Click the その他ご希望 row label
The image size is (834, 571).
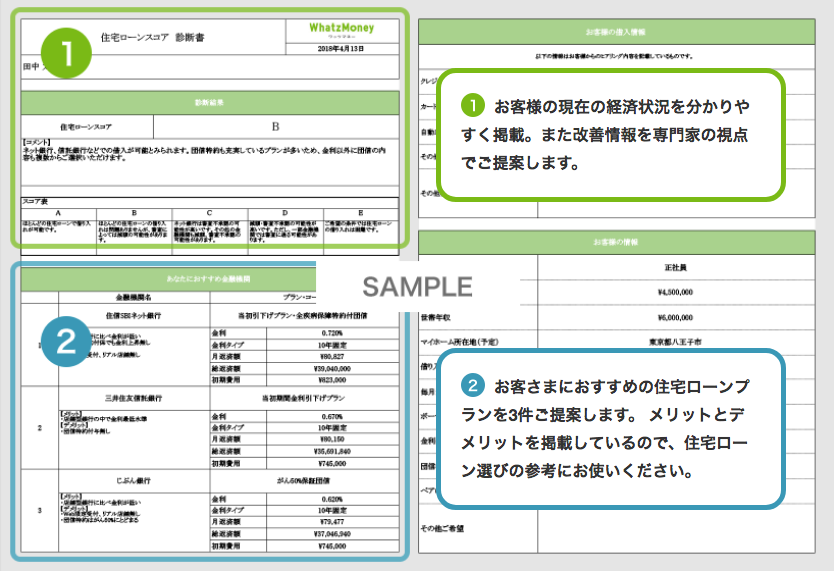point(442,528)
